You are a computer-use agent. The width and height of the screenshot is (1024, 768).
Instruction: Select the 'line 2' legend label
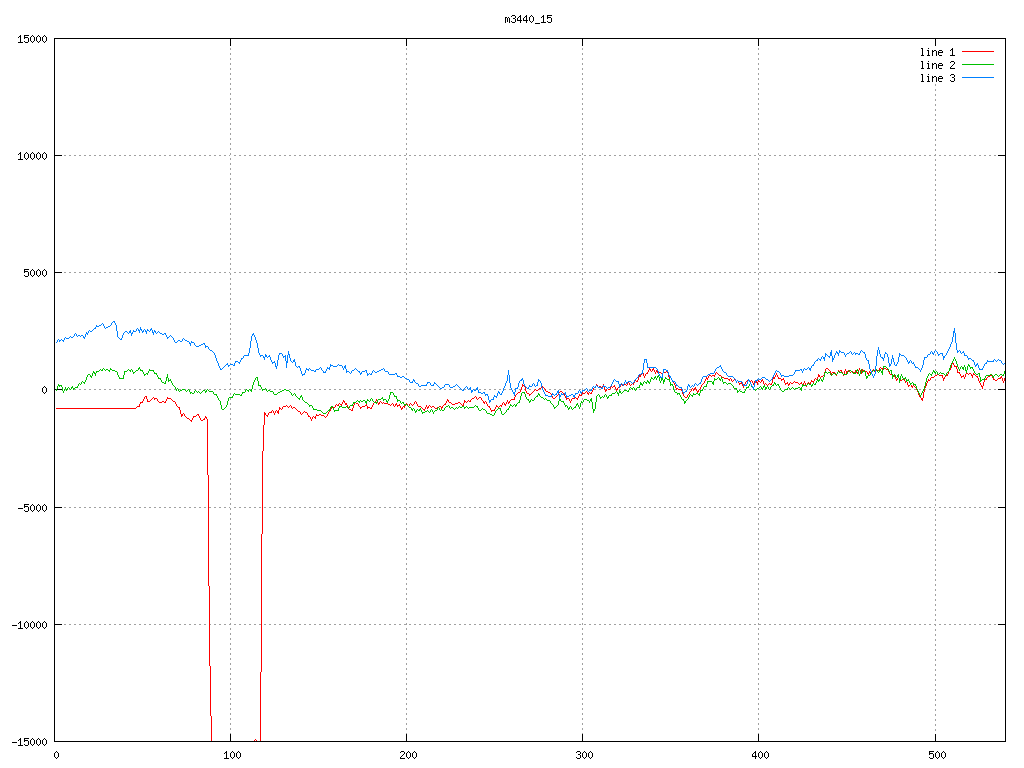tap(937, 64)
